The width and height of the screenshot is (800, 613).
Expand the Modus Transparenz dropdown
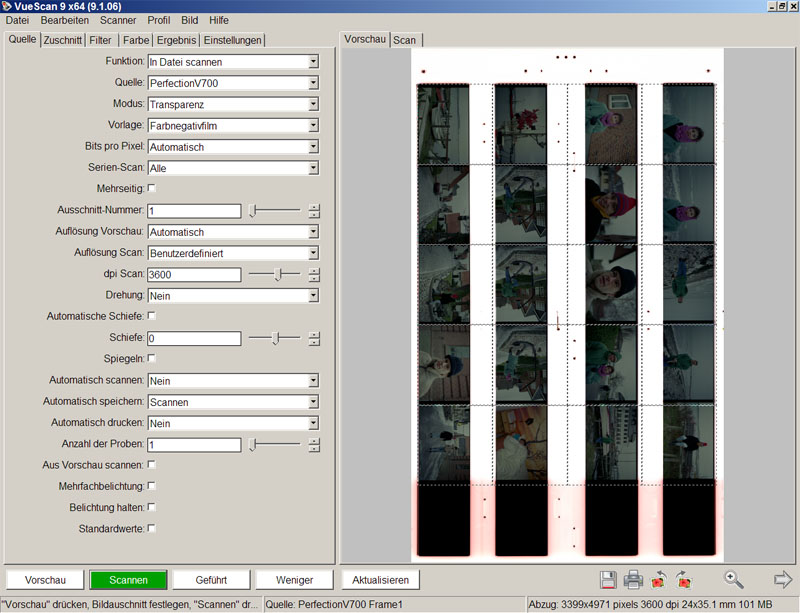(313, 104)
